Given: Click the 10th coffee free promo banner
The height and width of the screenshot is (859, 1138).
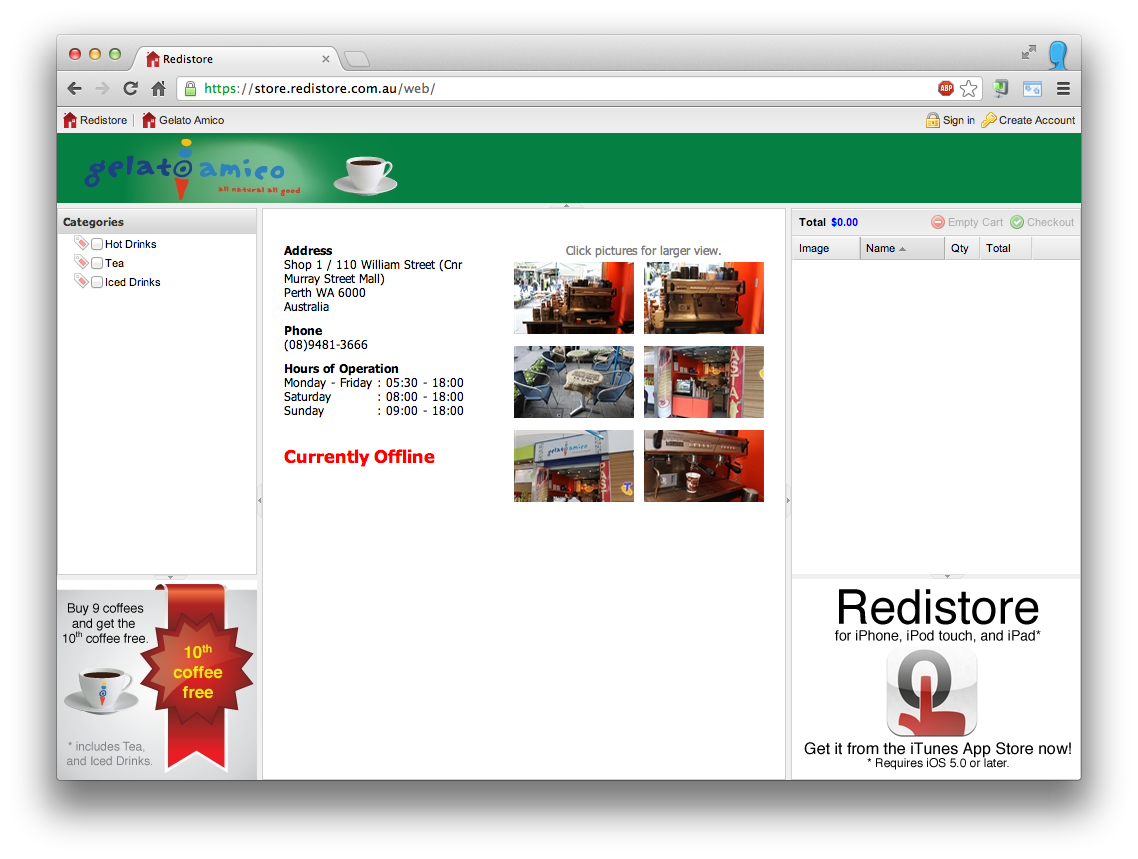Looking at the screenshot, I should click(x=157, y=681).
